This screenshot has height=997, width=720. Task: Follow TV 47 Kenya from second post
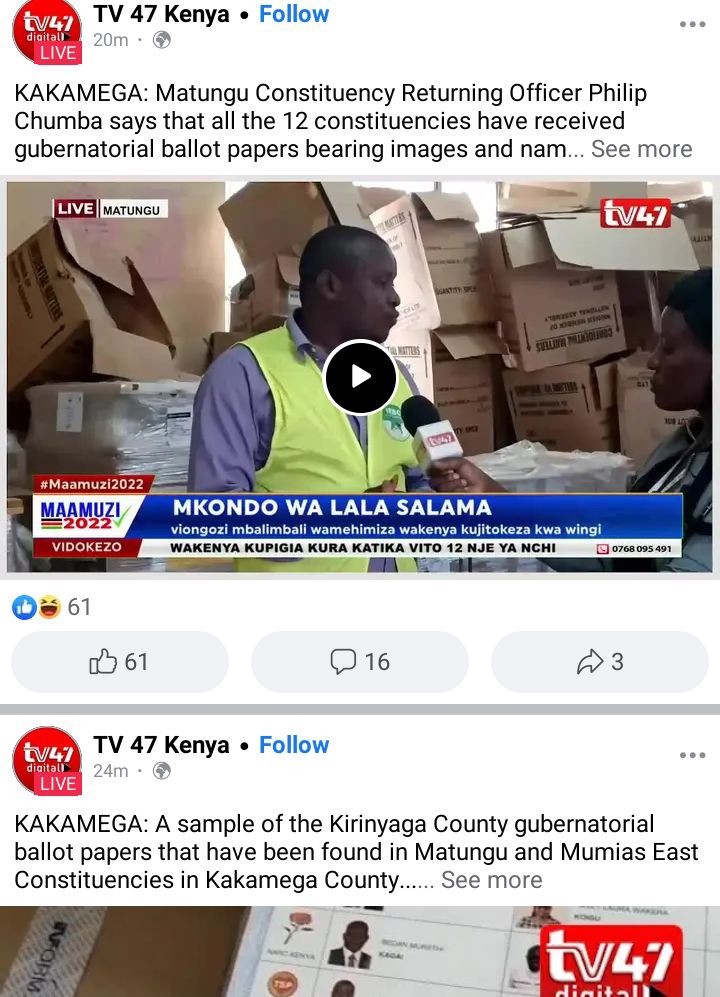point(294,745)
